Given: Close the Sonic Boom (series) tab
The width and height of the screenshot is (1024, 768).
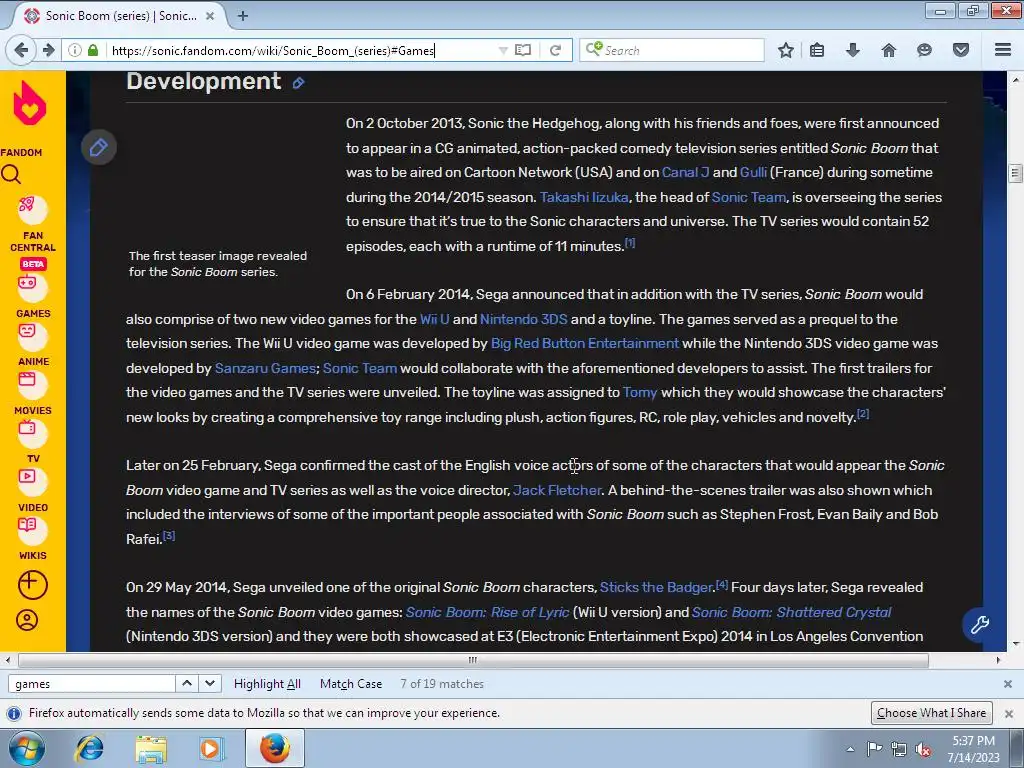Looking at the screenshot, I should [x=210, y=16].
